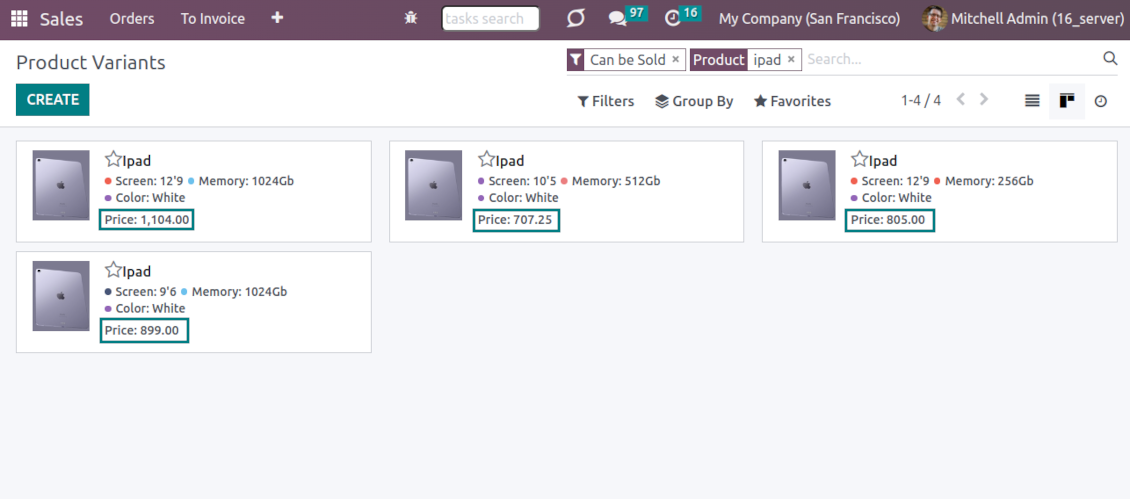Remove the Product ipad search facet
Screen dimensions: 1130x499
pos(791,60)
